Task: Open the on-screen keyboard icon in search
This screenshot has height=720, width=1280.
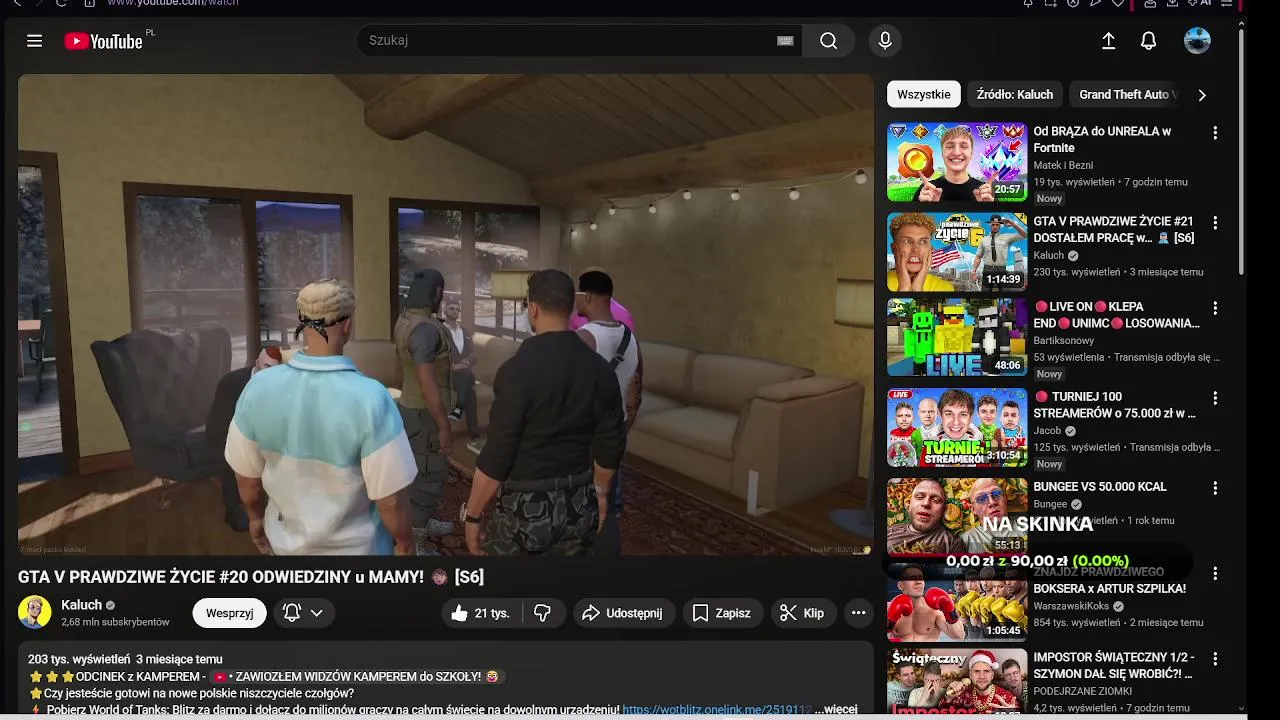Action: click(785, 41)
